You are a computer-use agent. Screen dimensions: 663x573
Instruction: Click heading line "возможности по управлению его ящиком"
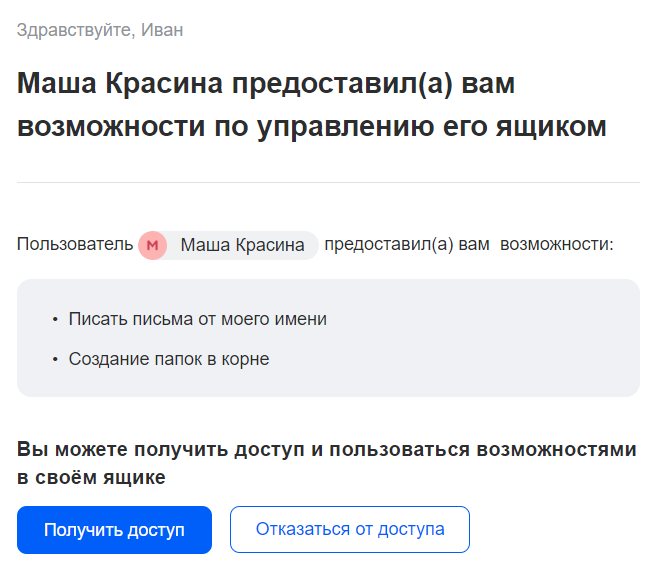[x=311, y=127]
